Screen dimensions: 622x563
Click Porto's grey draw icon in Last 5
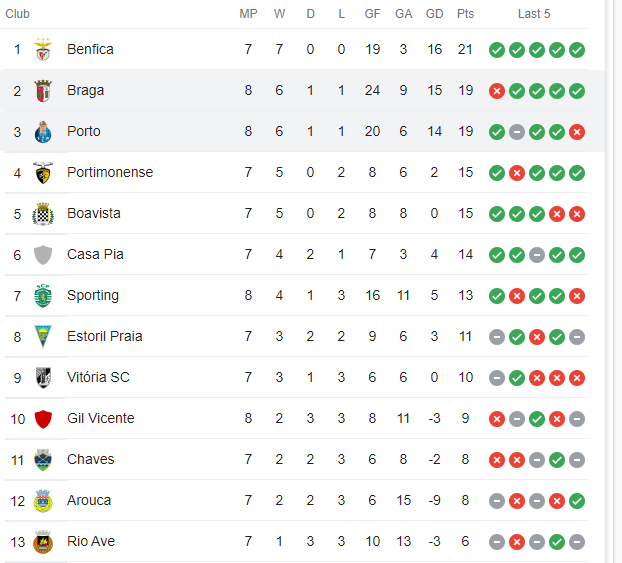(x=517, y=132)
